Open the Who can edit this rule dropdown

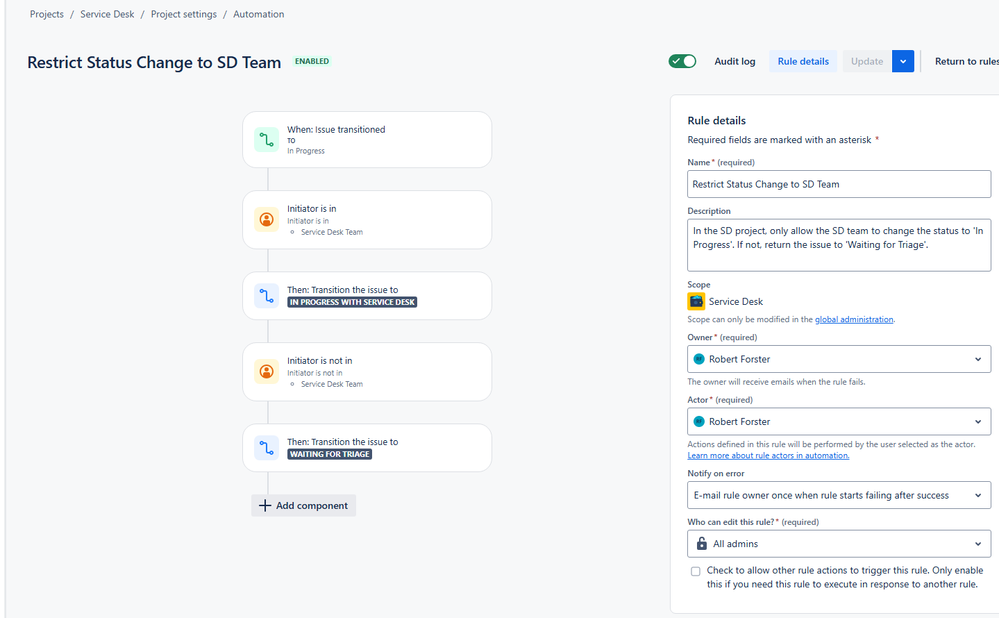click(839, 543)
